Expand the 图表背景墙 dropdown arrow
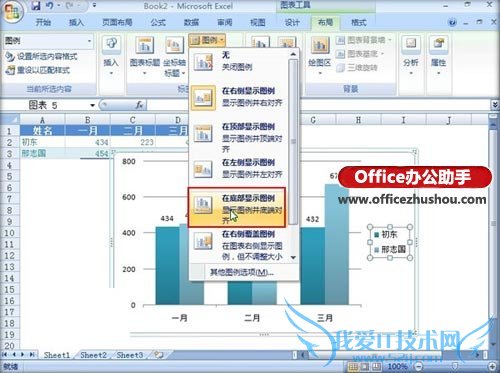Viewport: 500px width, 373px height. [389, 41]
